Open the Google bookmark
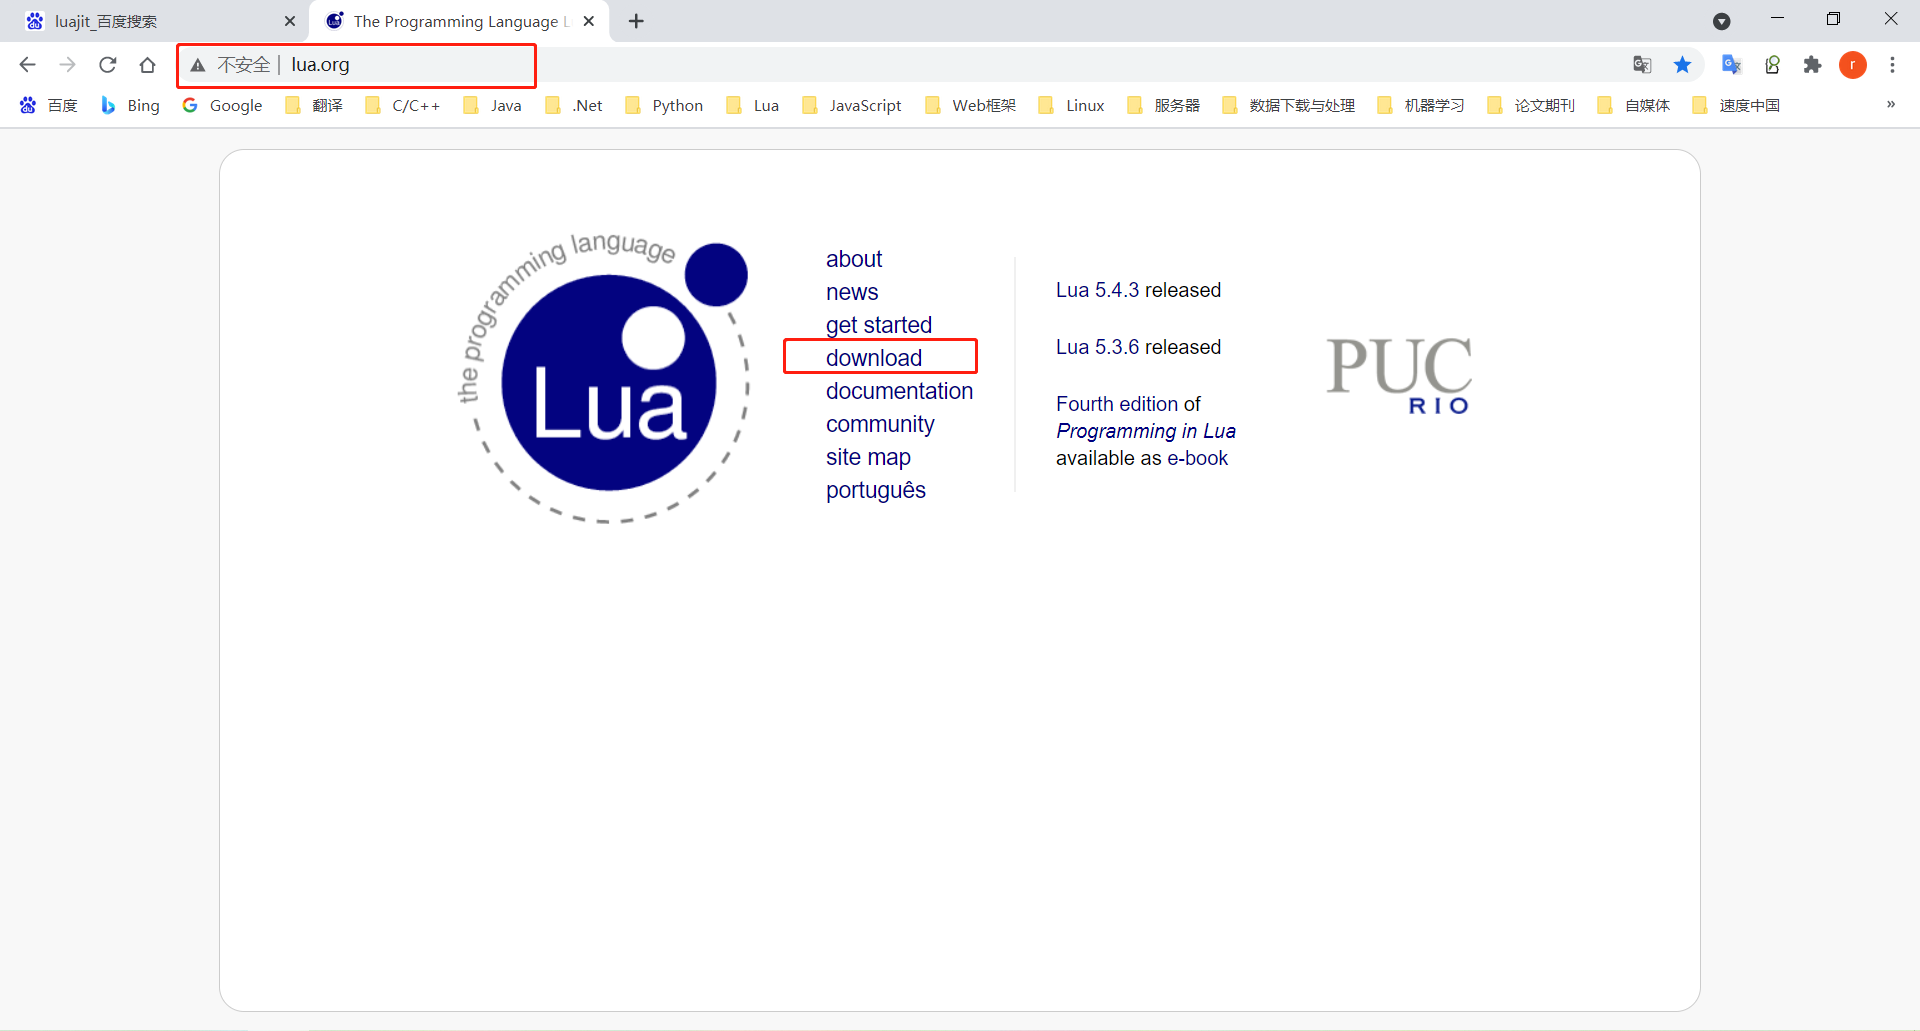This screenshot has width=1920, height=1031. pyautogui.click(x=222, y=105)
